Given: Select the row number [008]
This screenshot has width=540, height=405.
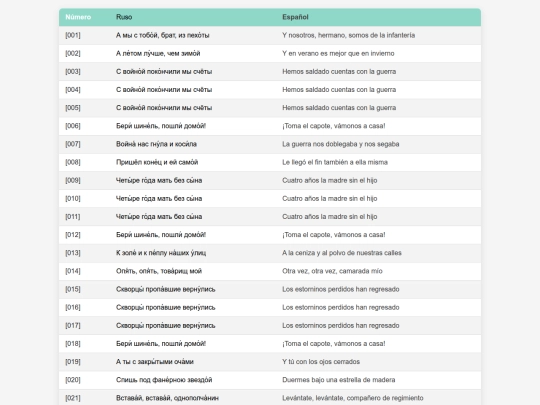Looking at the screenshot, I should 73,162.
